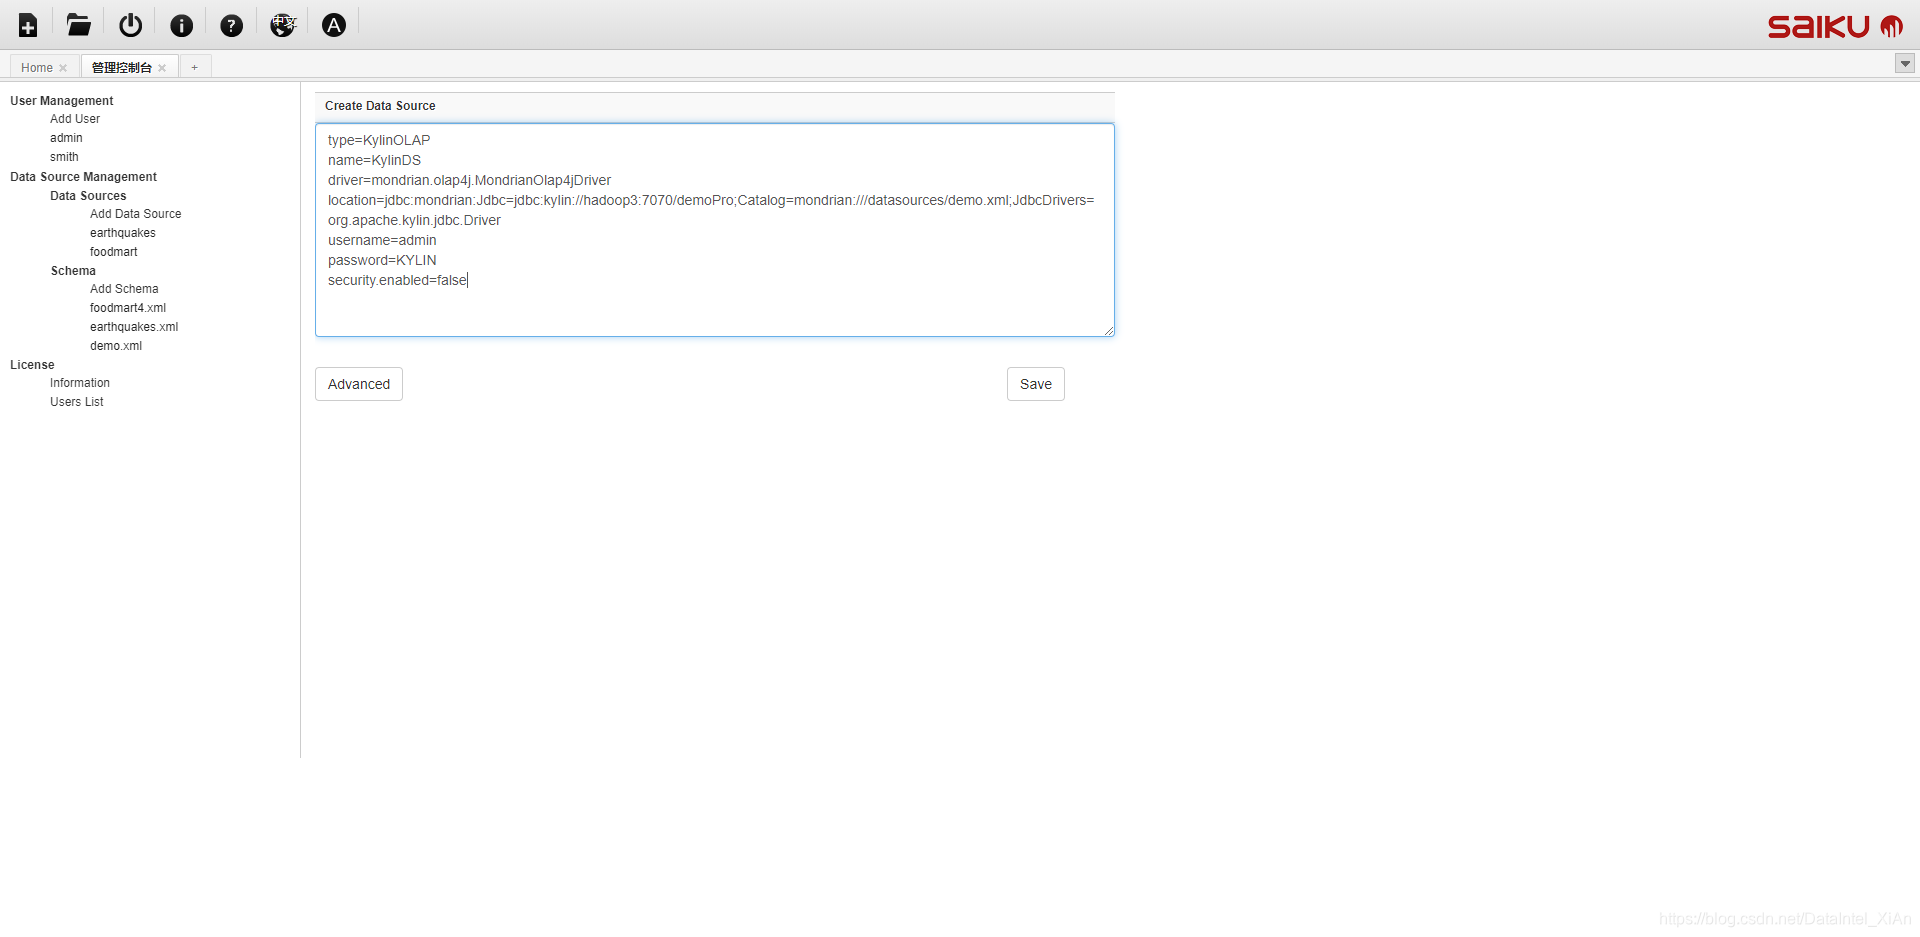Open demo.xml schema
Screen dimensions: 1920x937
pyautogui.click(x=116, y=346)
